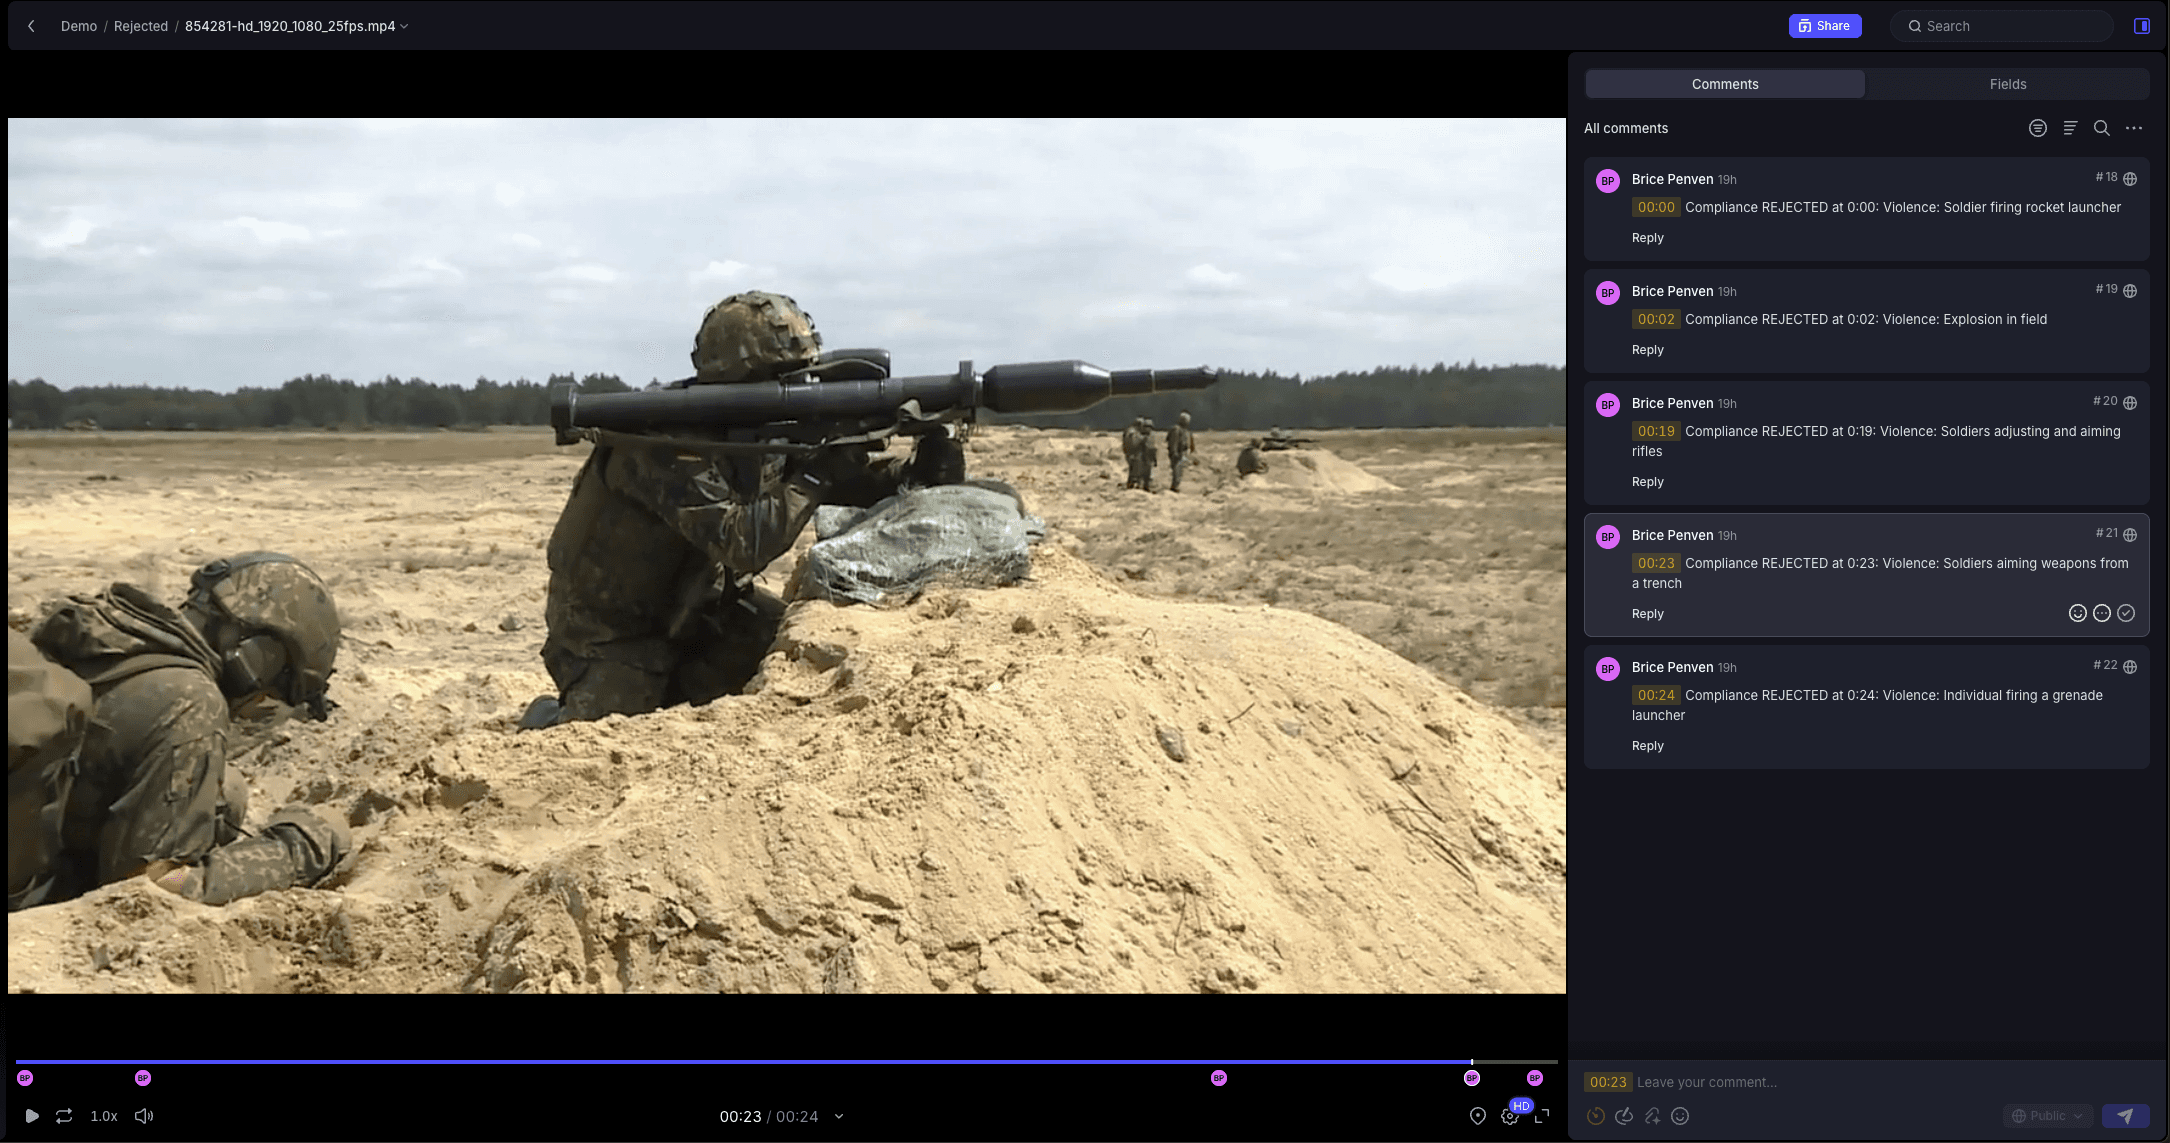The height and width of the screenshot is (1143, 2170).
Task: Click the location marker icon in the player
Action: coord(1478,1116)
